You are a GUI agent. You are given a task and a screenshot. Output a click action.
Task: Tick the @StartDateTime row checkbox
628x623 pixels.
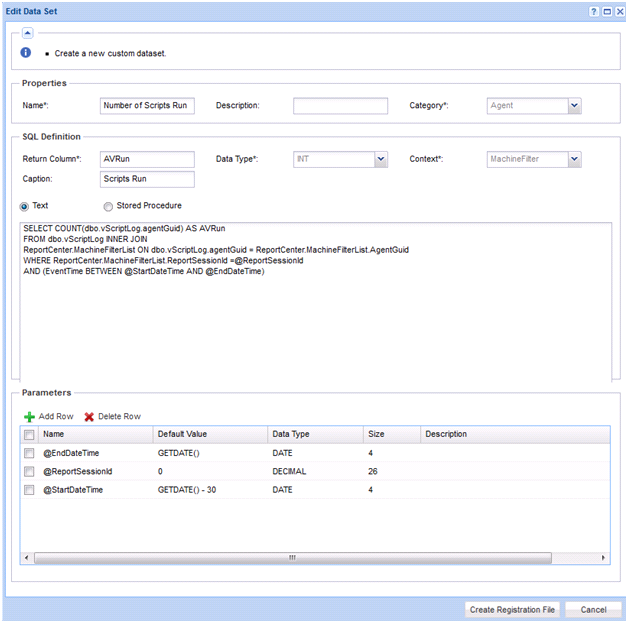29,489
